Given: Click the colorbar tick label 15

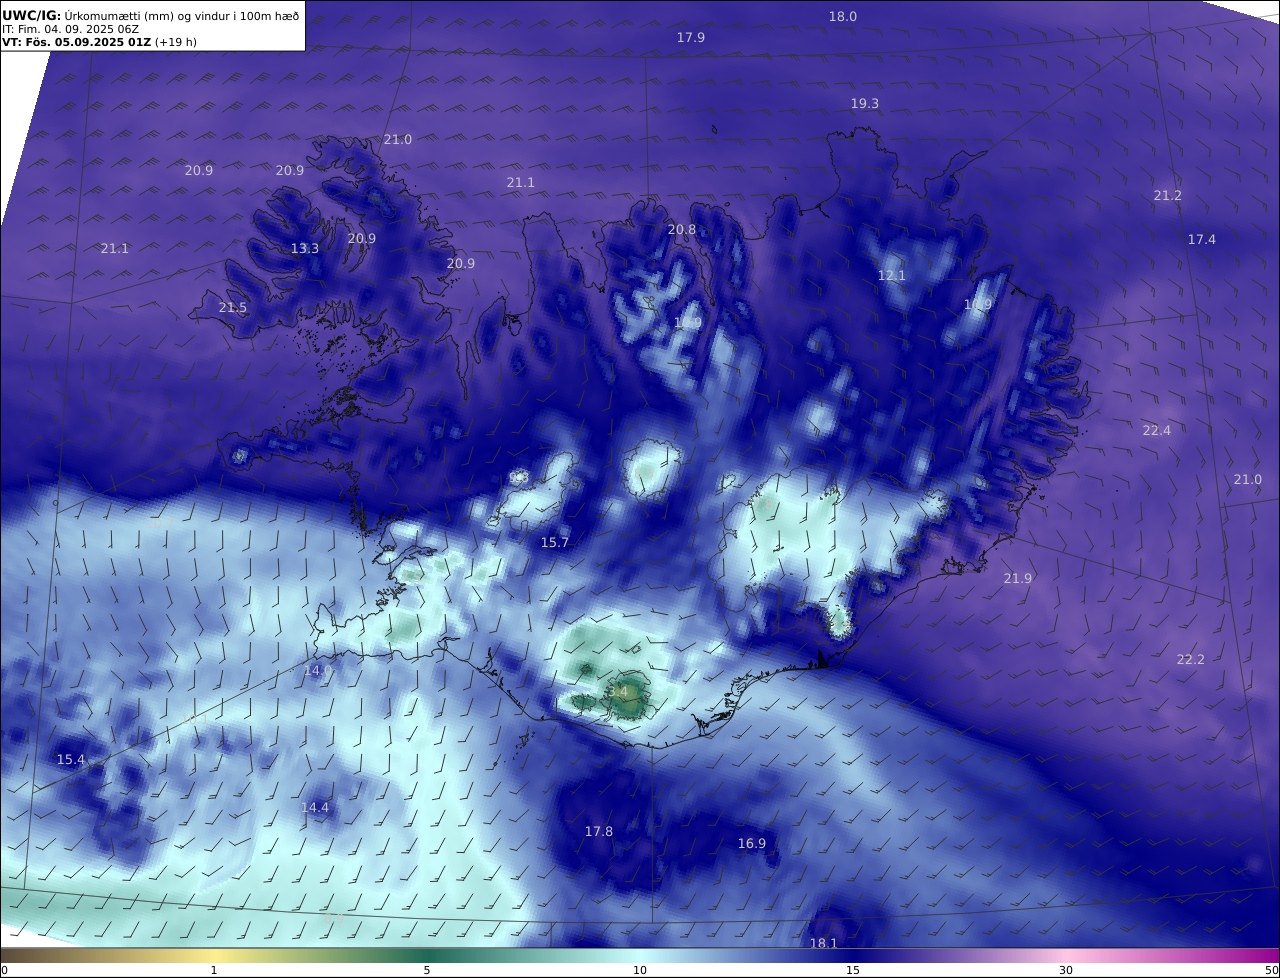Looking at the screenshot, I should 853,970.
